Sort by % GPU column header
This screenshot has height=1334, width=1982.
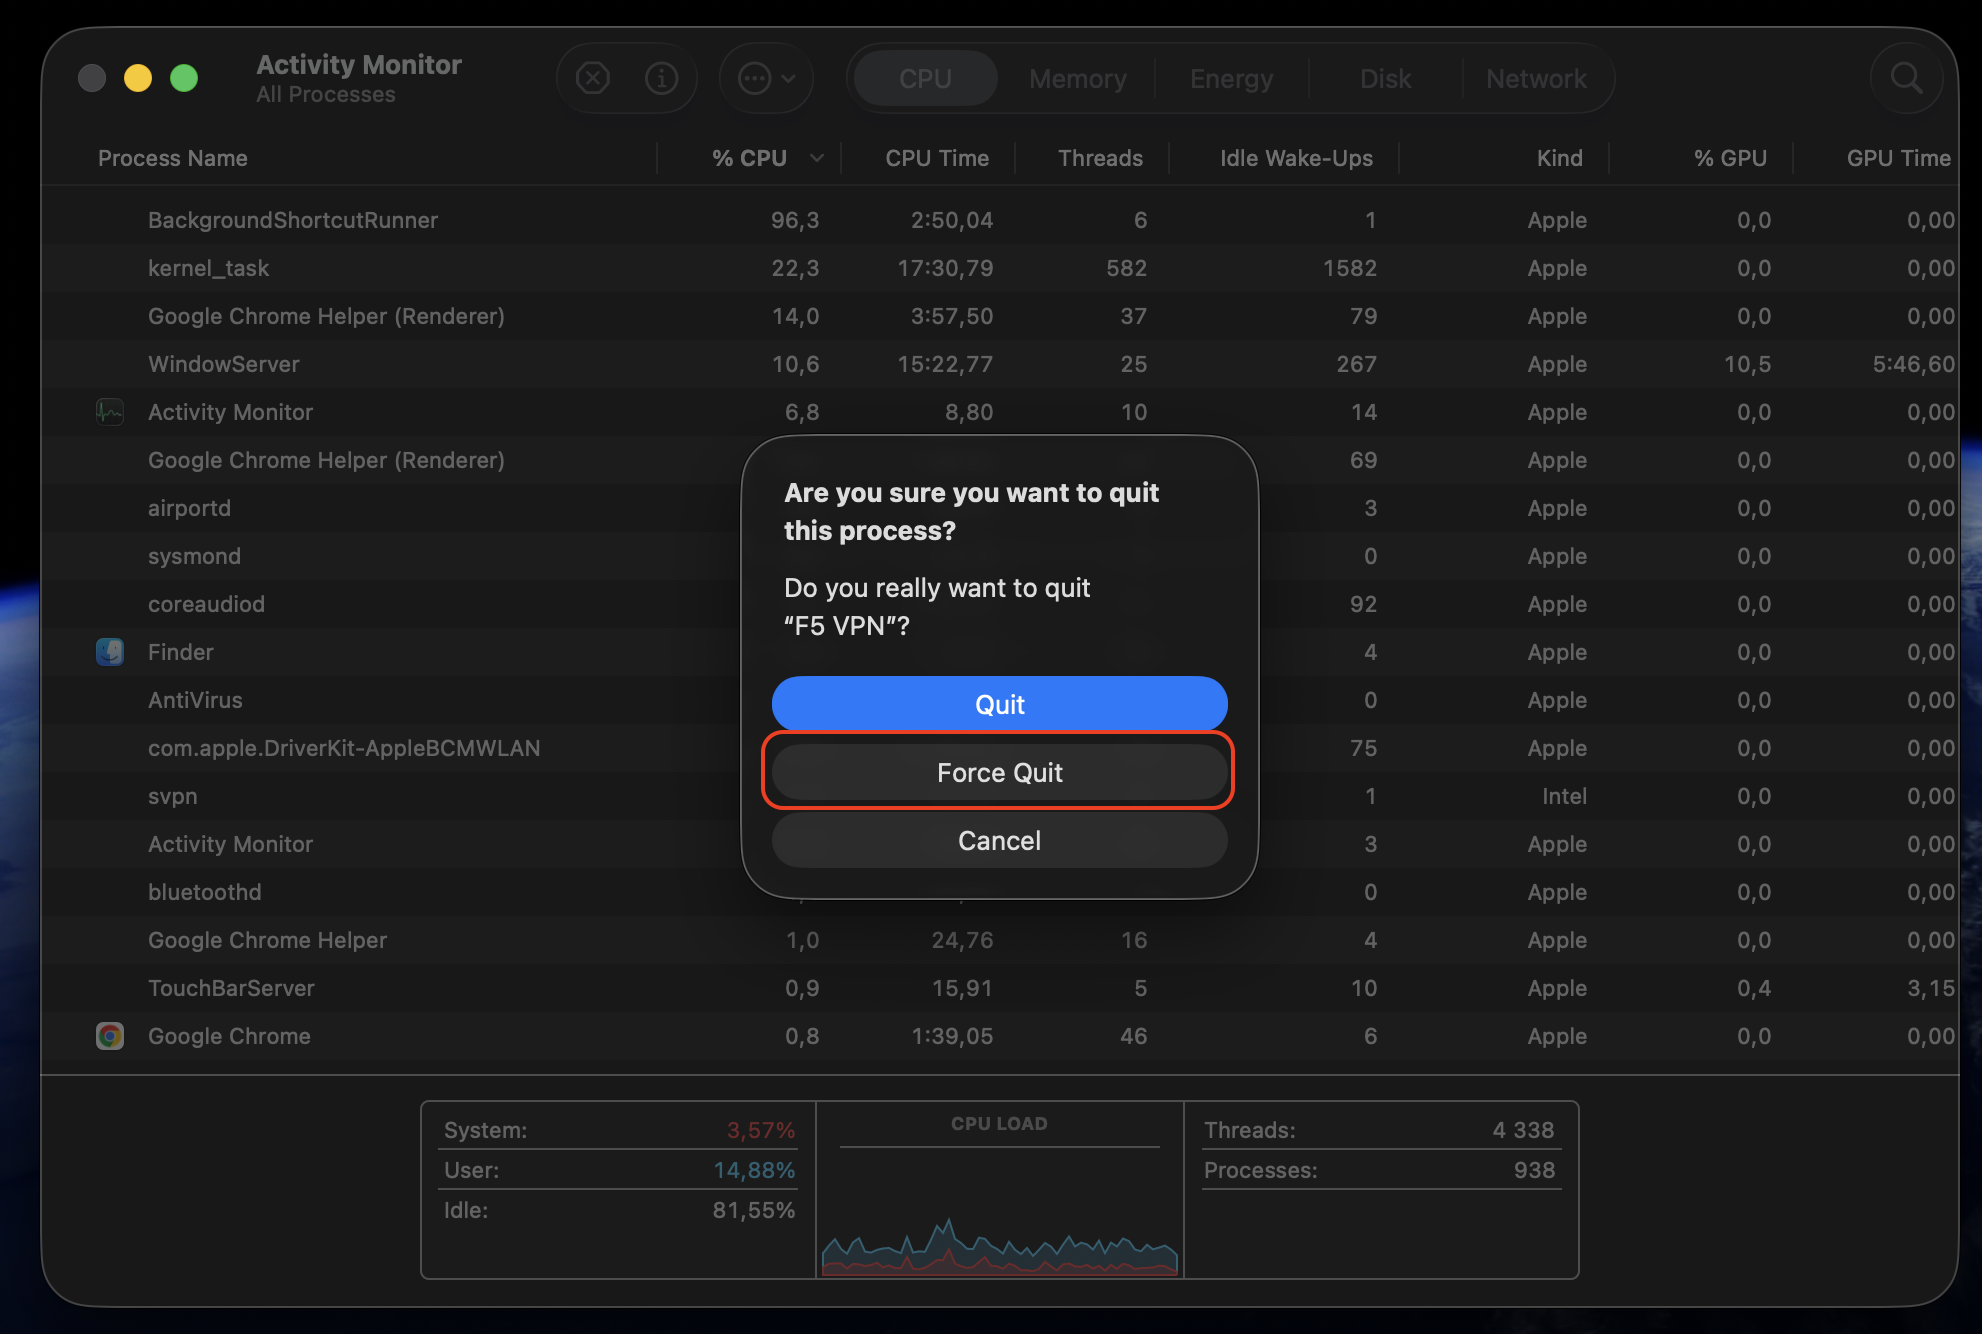coord(1730,158)
